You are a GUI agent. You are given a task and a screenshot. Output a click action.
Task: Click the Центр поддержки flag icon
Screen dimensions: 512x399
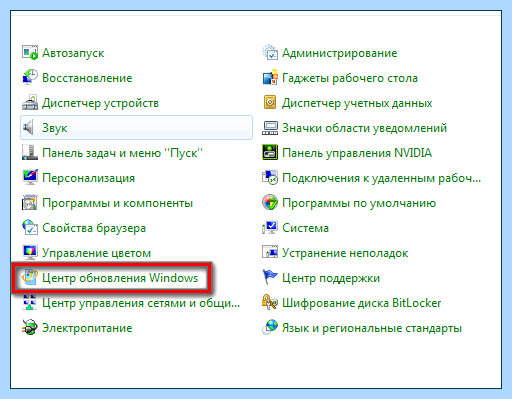point(270,278)
